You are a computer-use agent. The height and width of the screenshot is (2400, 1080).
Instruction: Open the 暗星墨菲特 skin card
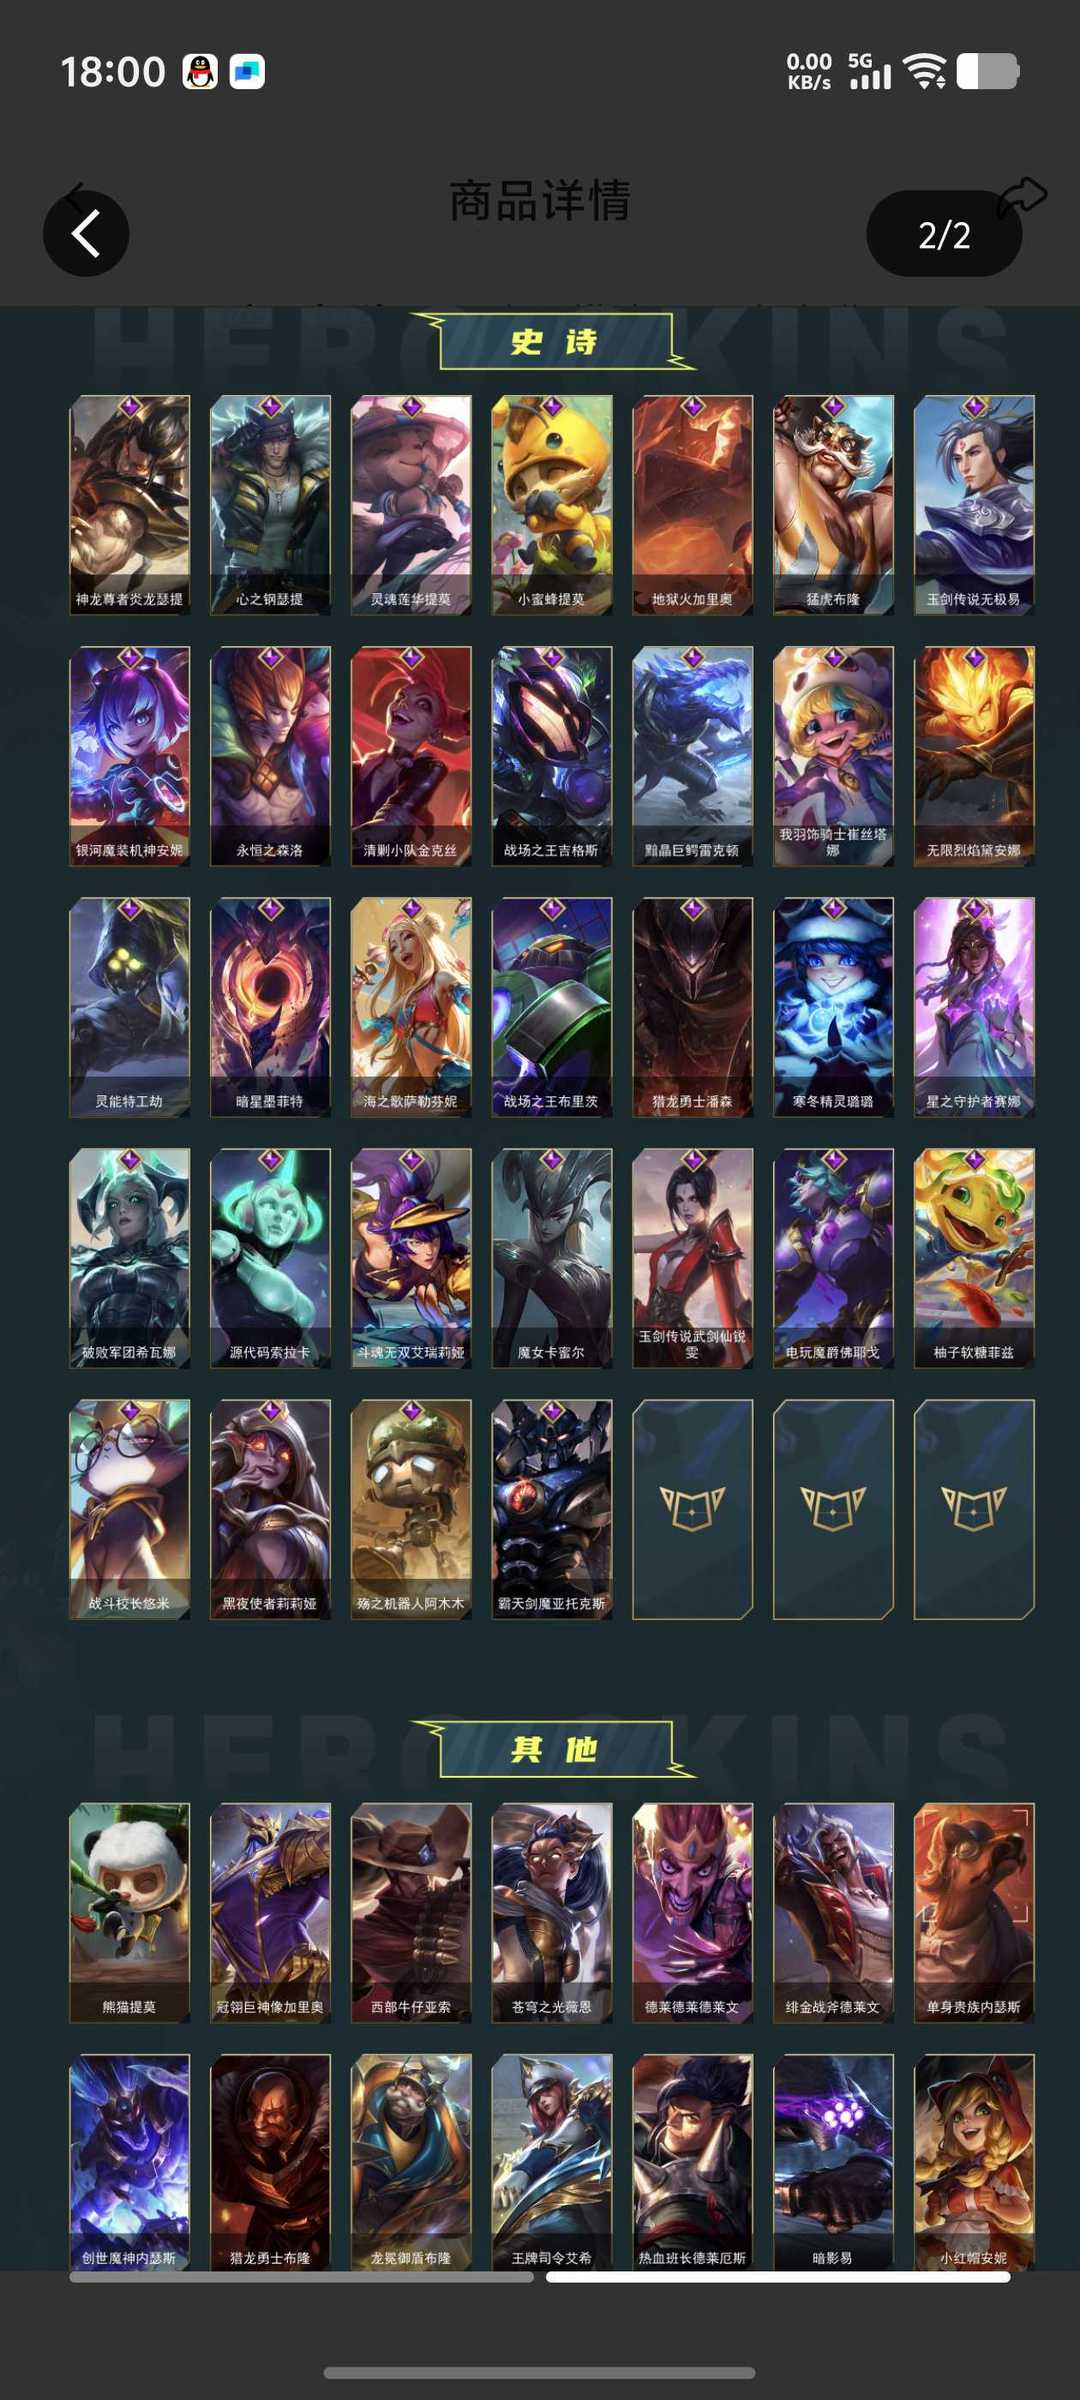point(270,1007)
